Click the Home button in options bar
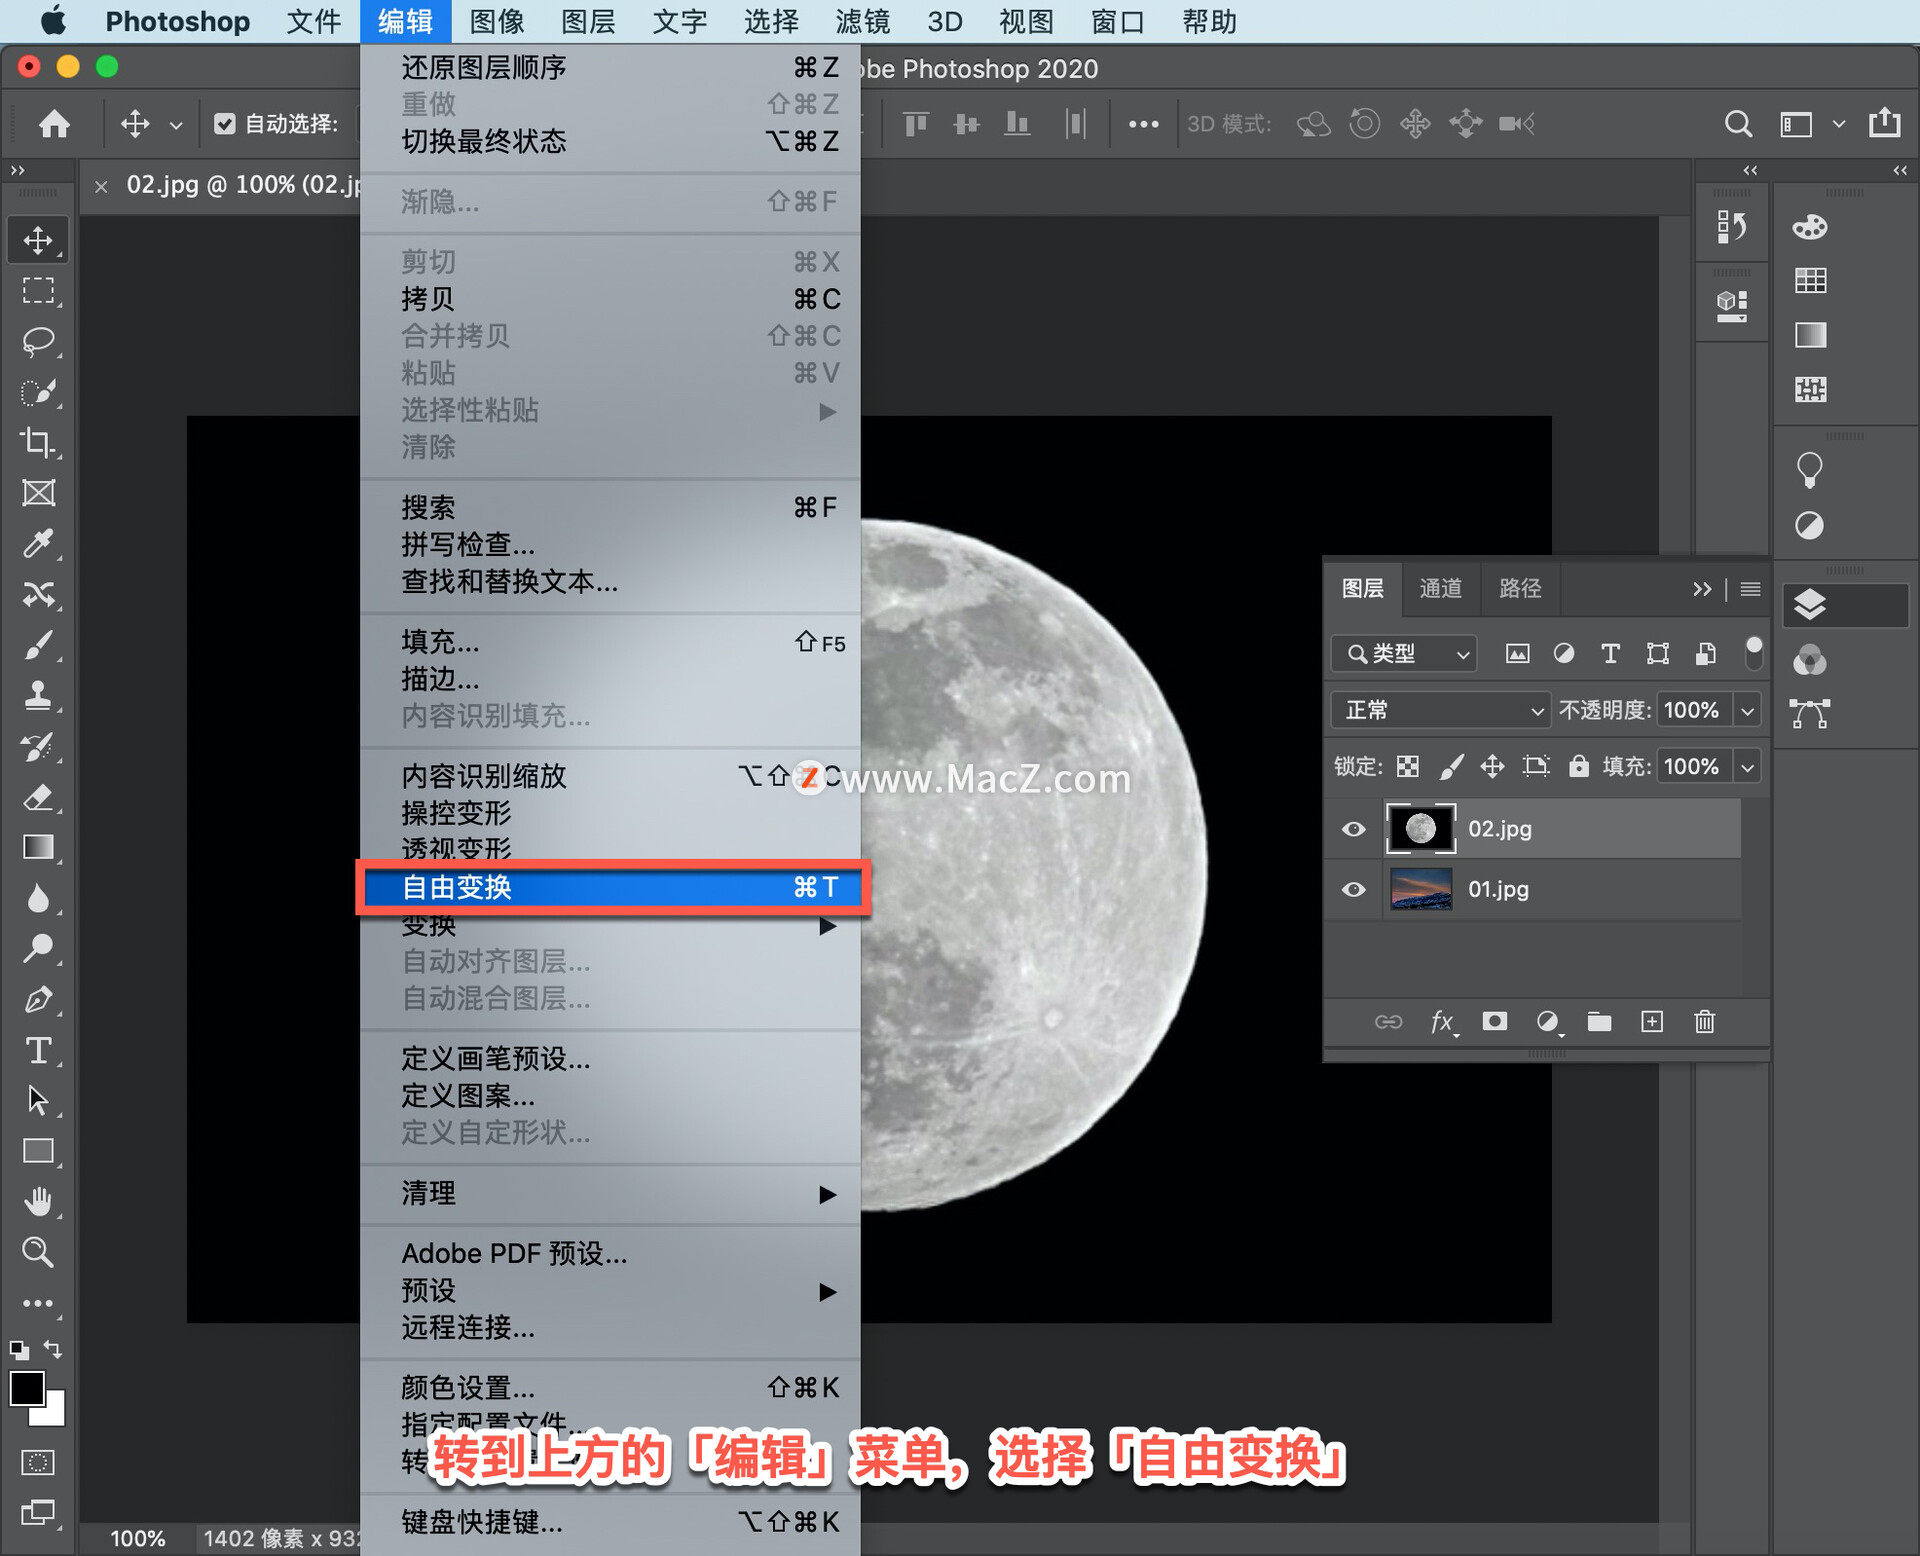This screenshot has width=1920, height=1556. 54,124
